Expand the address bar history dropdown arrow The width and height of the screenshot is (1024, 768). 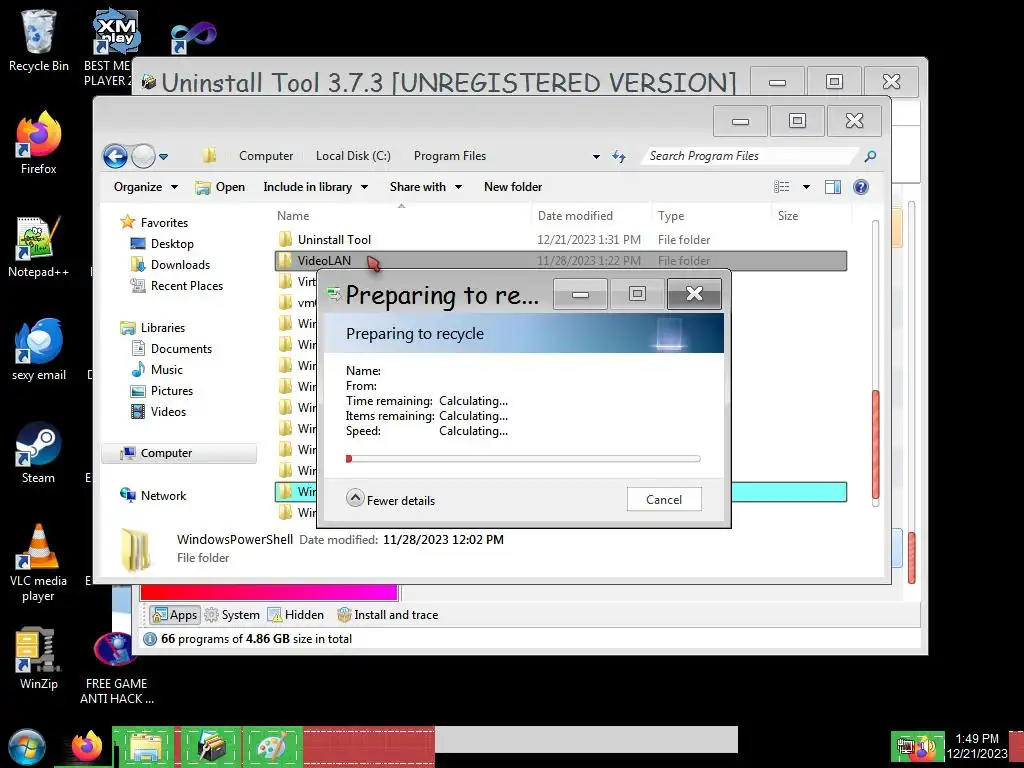[x=596, y=157]
